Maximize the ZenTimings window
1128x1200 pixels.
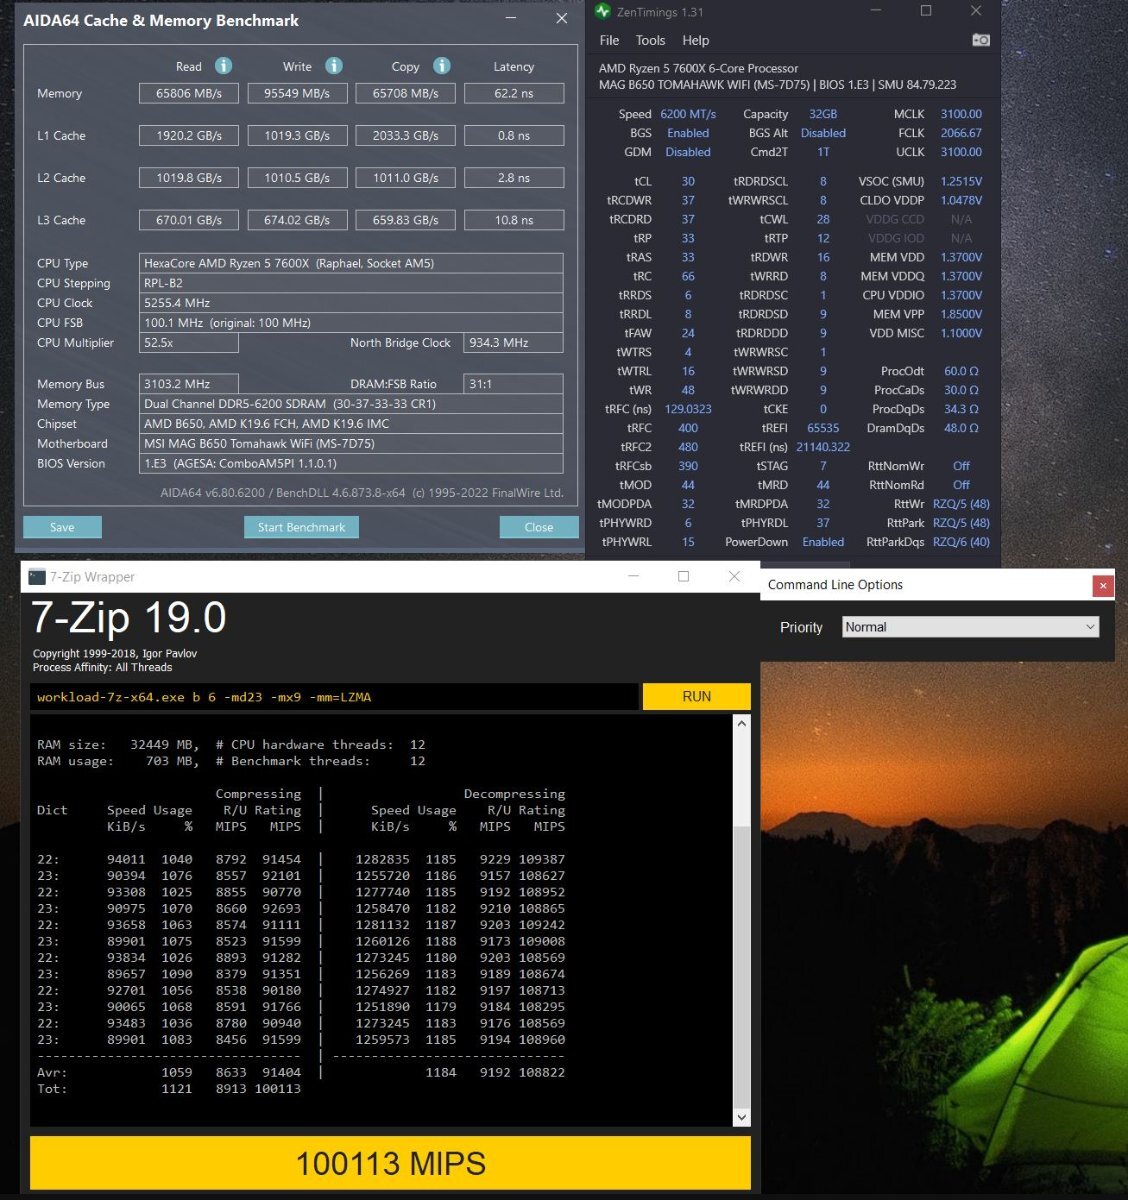point(926,11)
